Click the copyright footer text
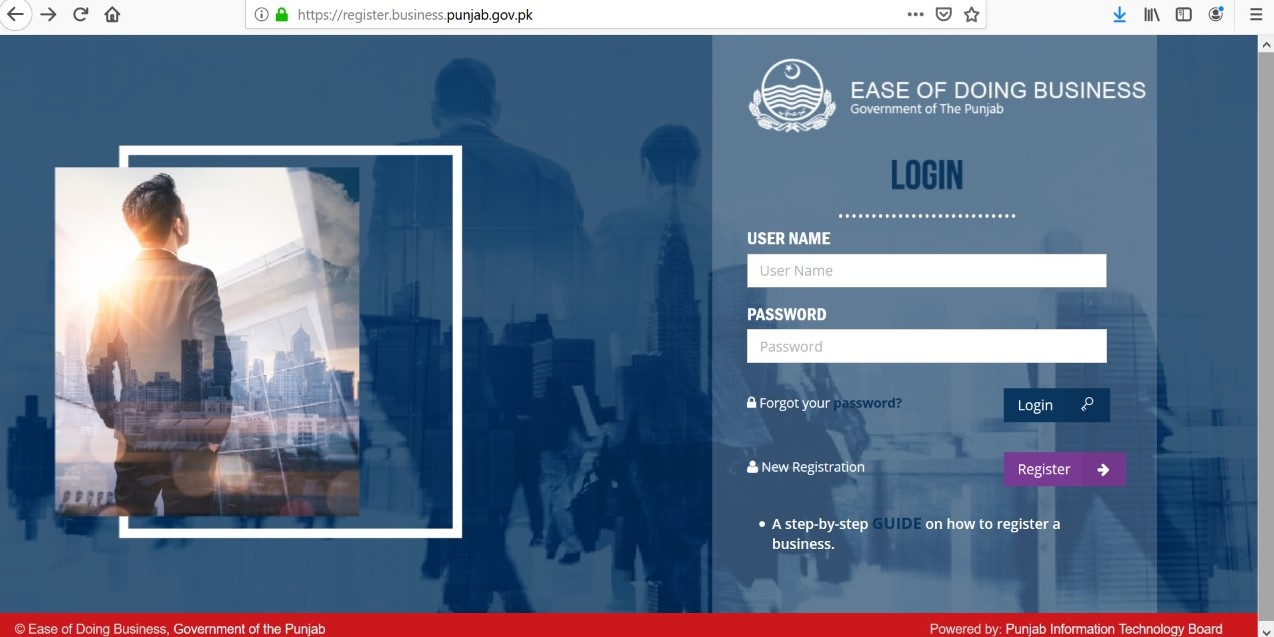This screenshot has width=1274, height=637. [170, 629]
